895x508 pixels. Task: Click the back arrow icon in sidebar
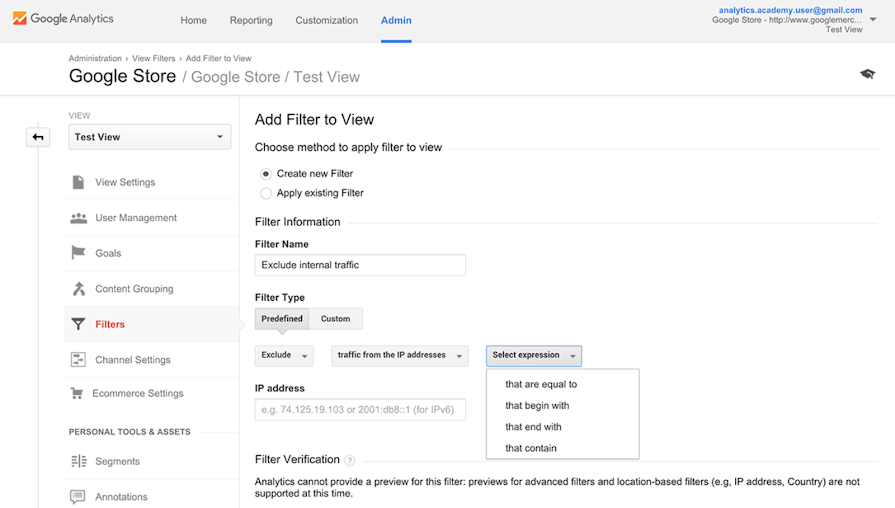coord(38,137)
